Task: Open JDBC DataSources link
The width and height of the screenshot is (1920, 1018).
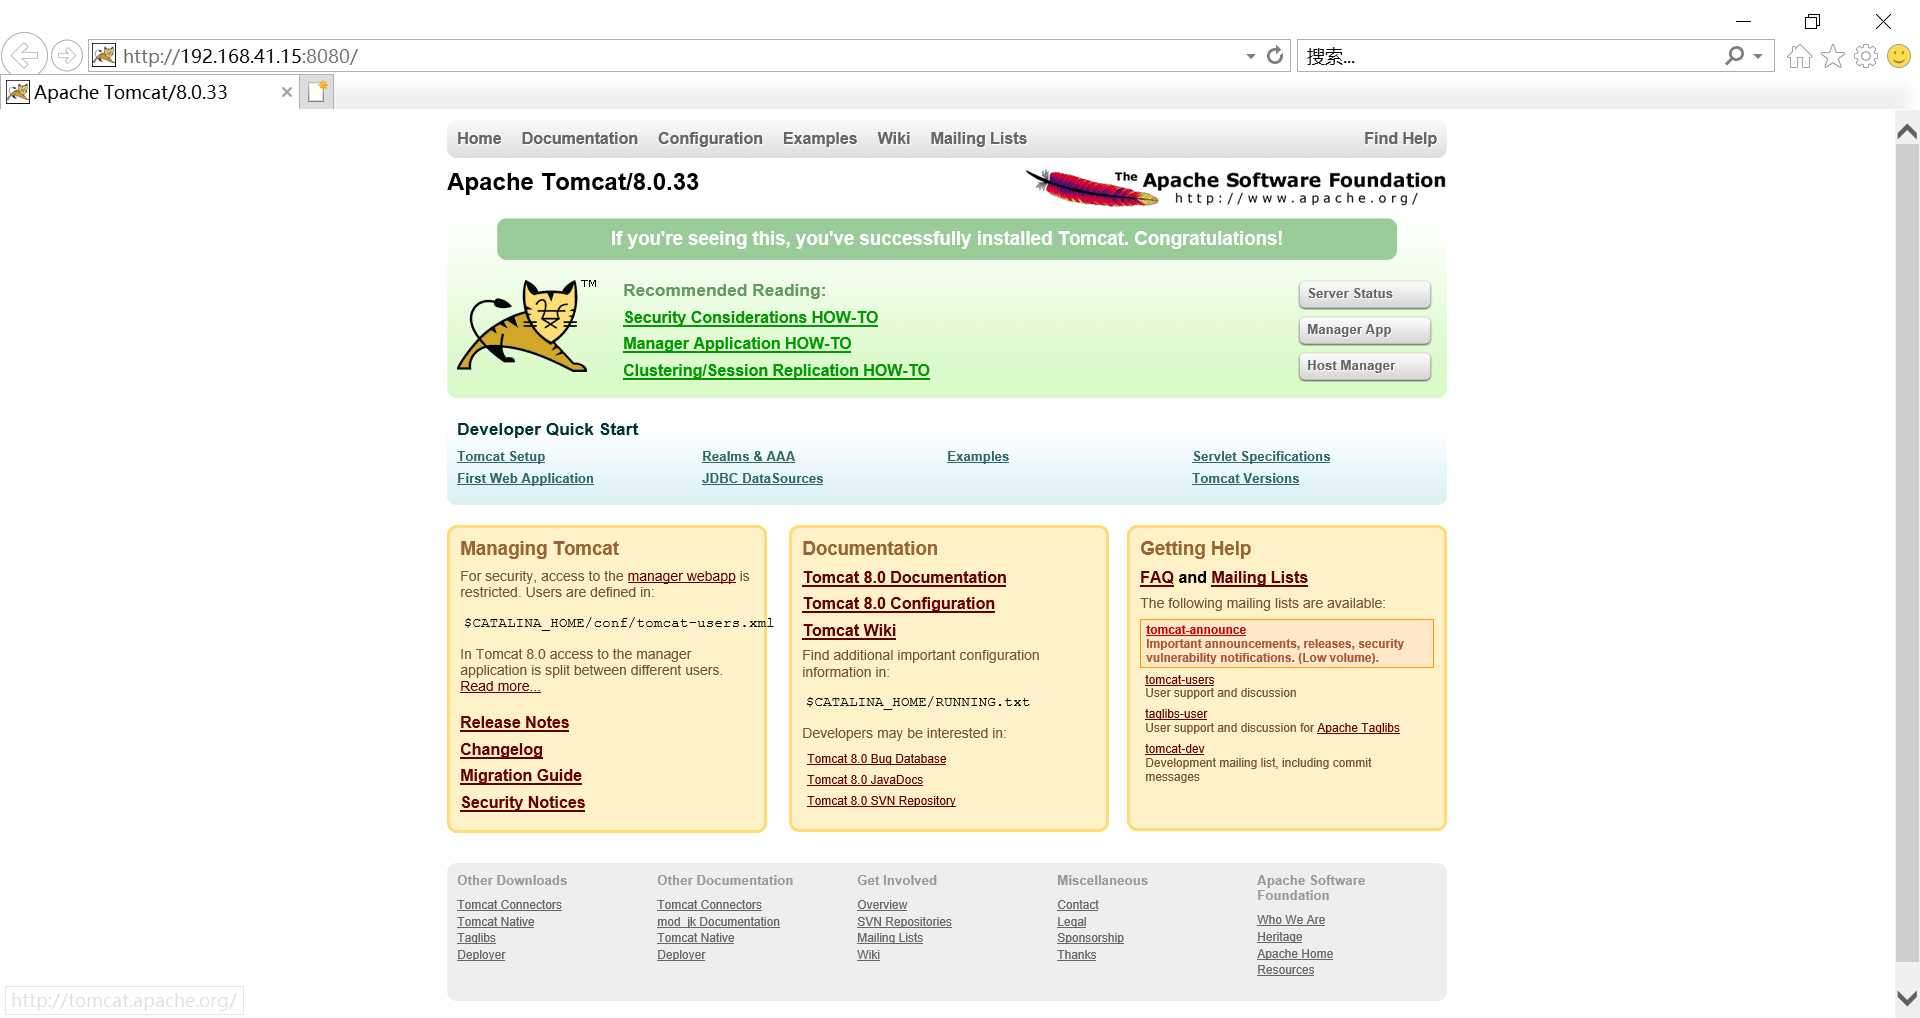Action: coord(762,478)
